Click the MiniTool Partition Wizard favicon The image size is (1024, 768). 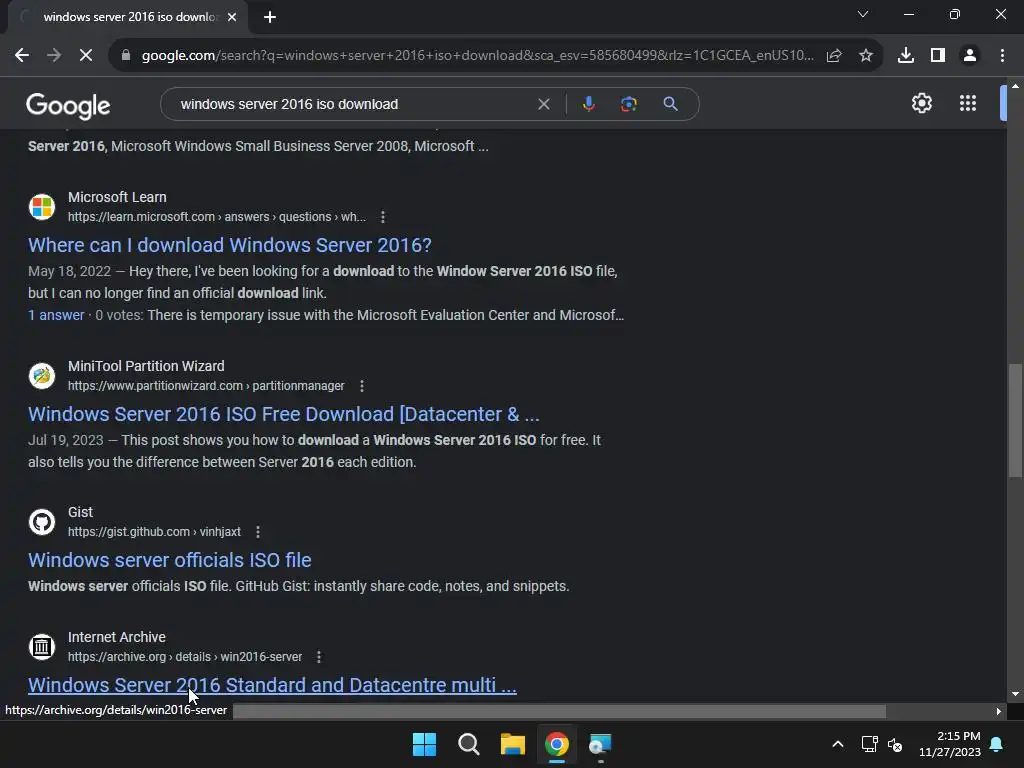tap(42, 376)
